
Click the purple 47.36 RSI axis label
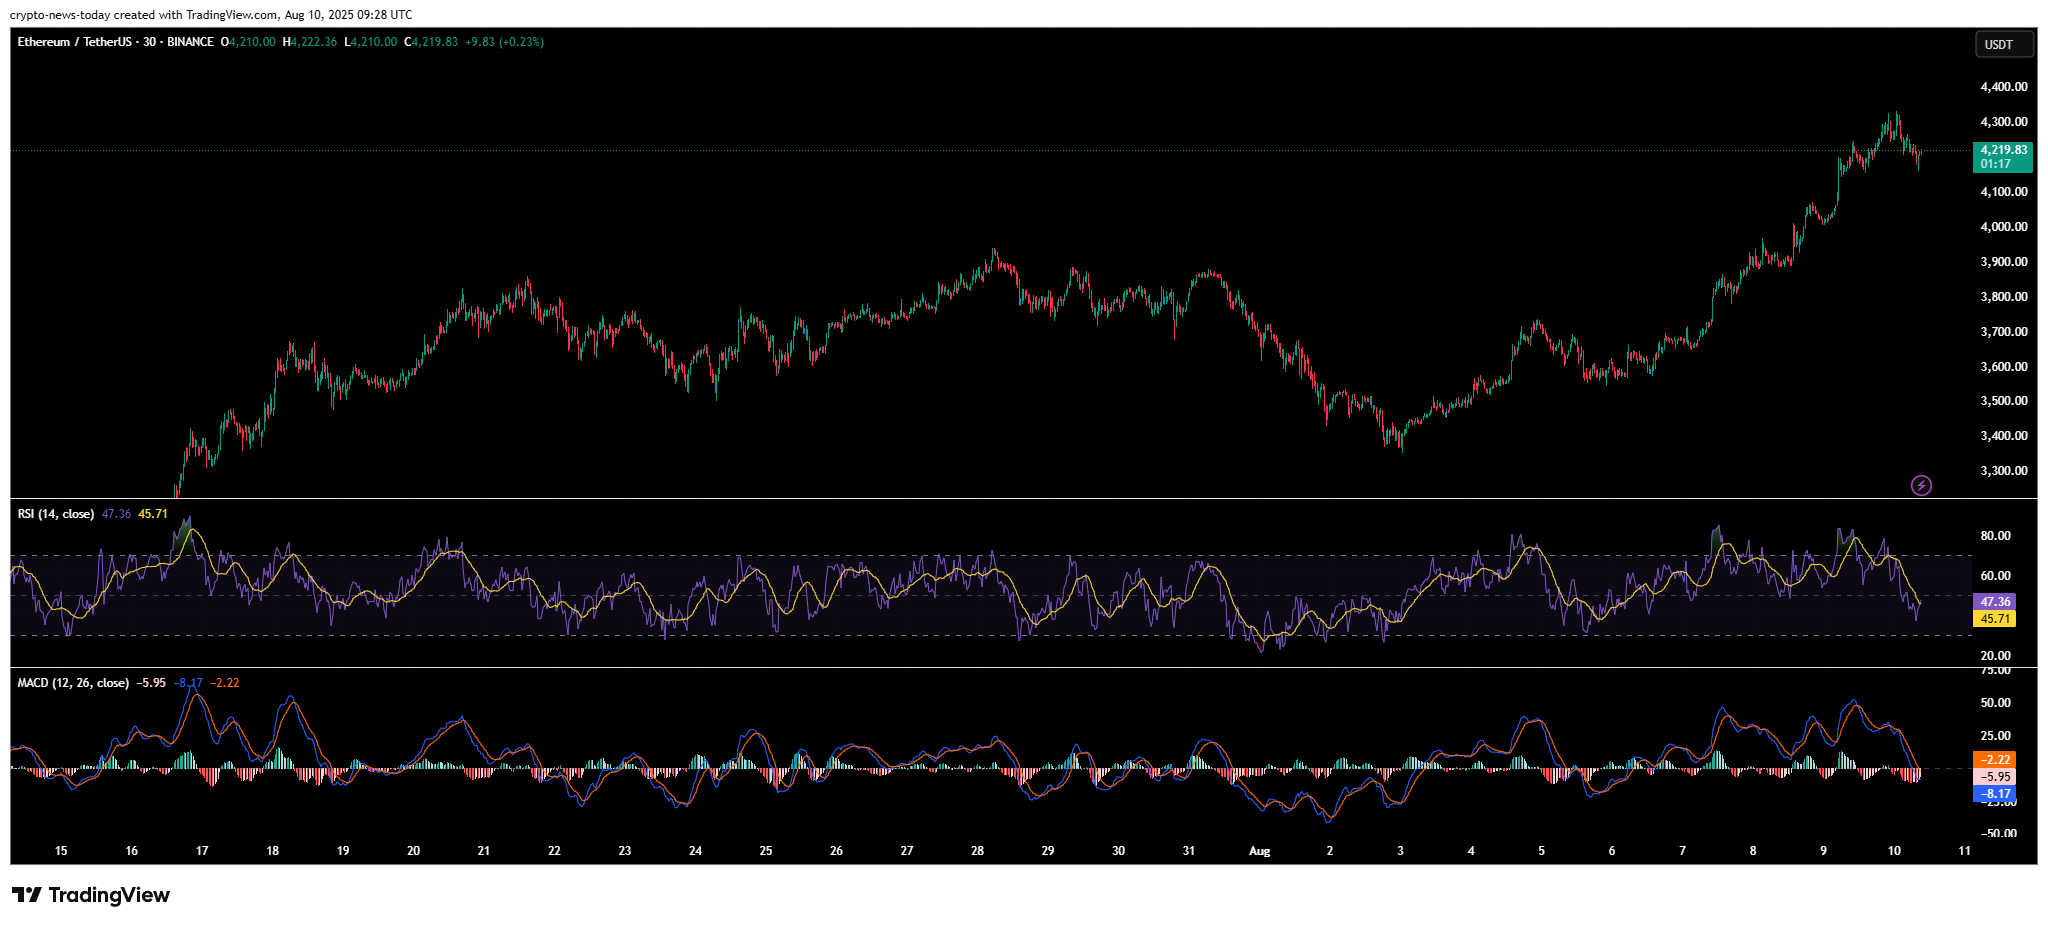click(1994, 602)
